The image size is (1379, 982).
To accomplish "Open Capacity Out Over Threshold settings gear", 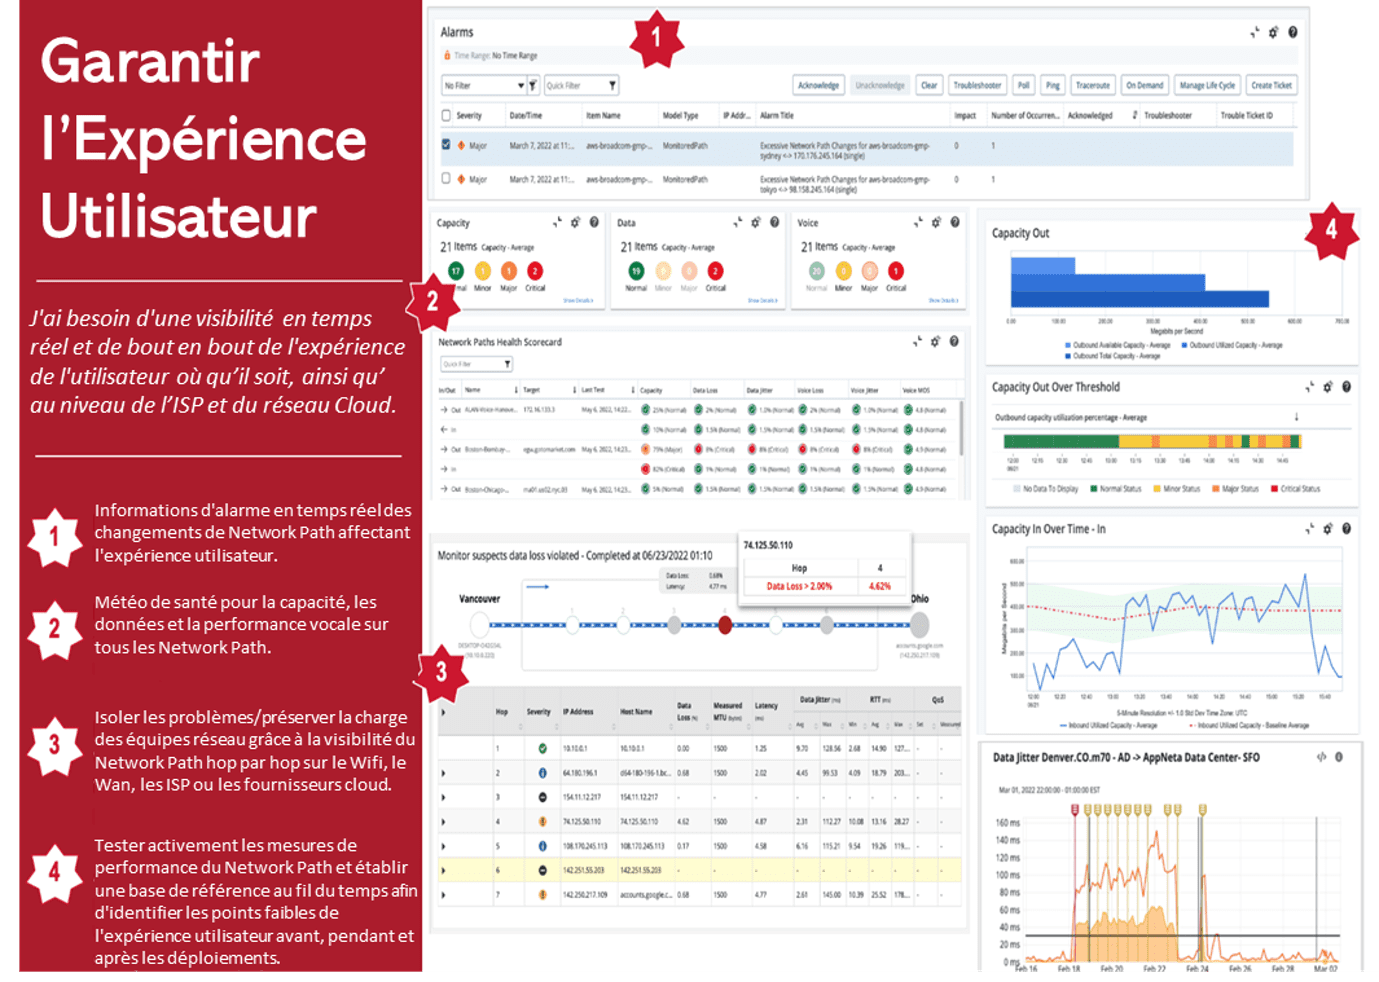I will point(1328,387).
